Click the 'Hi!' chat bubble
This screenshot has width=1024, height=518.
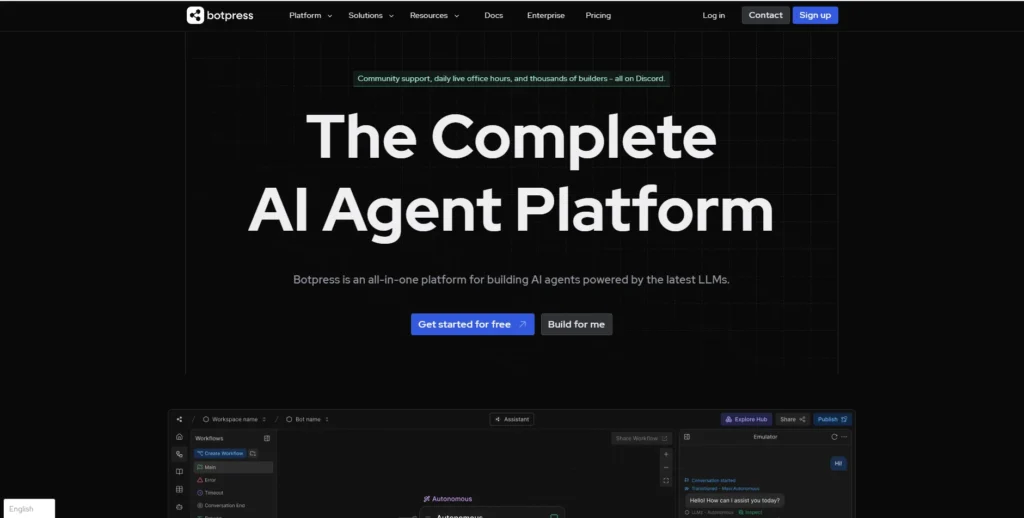pos(839,463)
